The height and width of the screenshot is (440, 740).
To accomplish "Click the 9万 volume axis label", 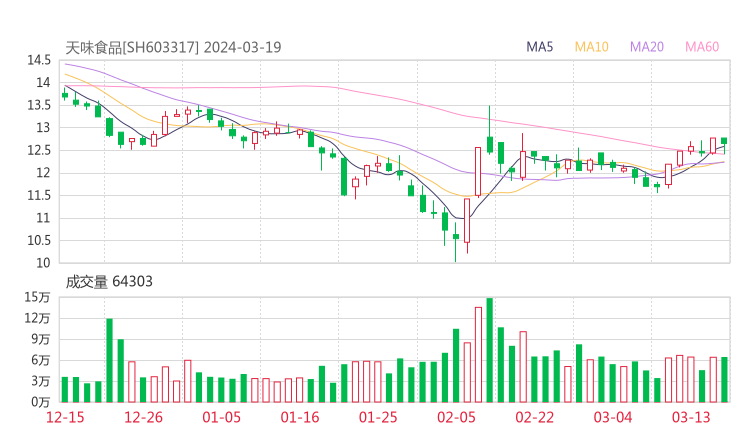I will tap(41, 339).
